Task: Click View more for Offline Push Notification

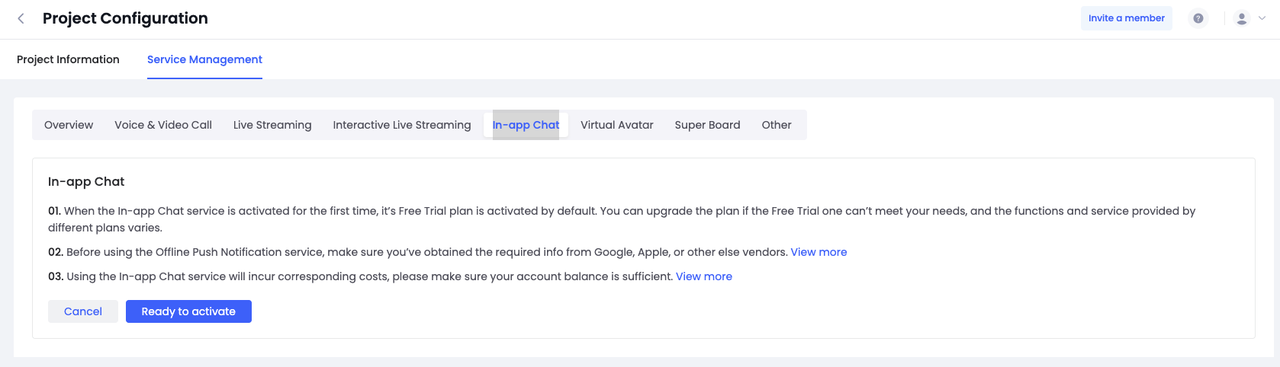Action: (819, 252)
